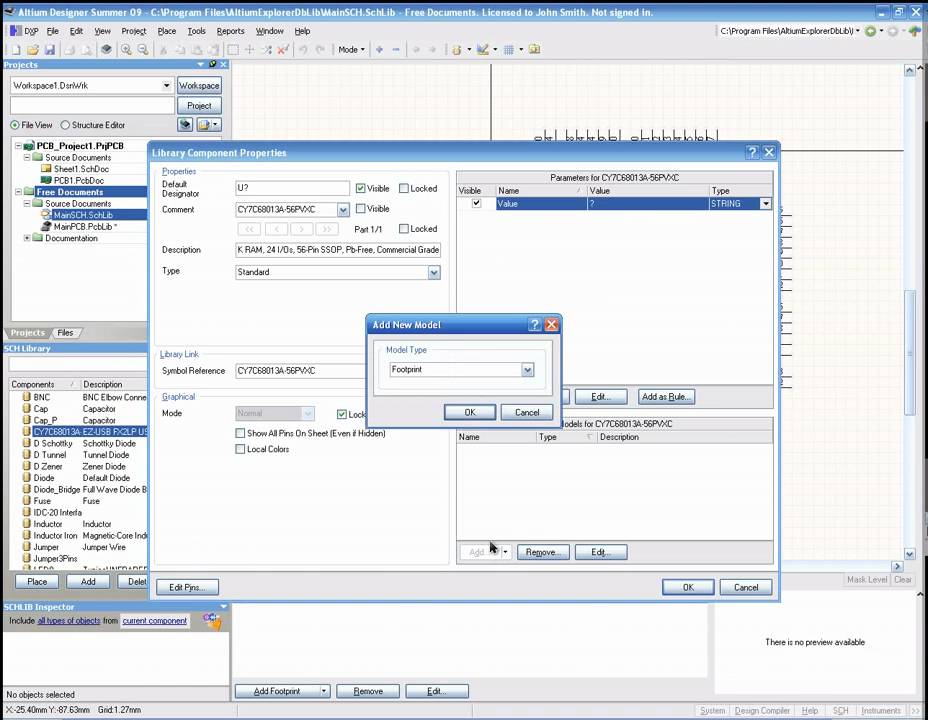
Task: Open the Mode dropdown in toolbar
Action: pyautogui.click(x=352, y=50)
